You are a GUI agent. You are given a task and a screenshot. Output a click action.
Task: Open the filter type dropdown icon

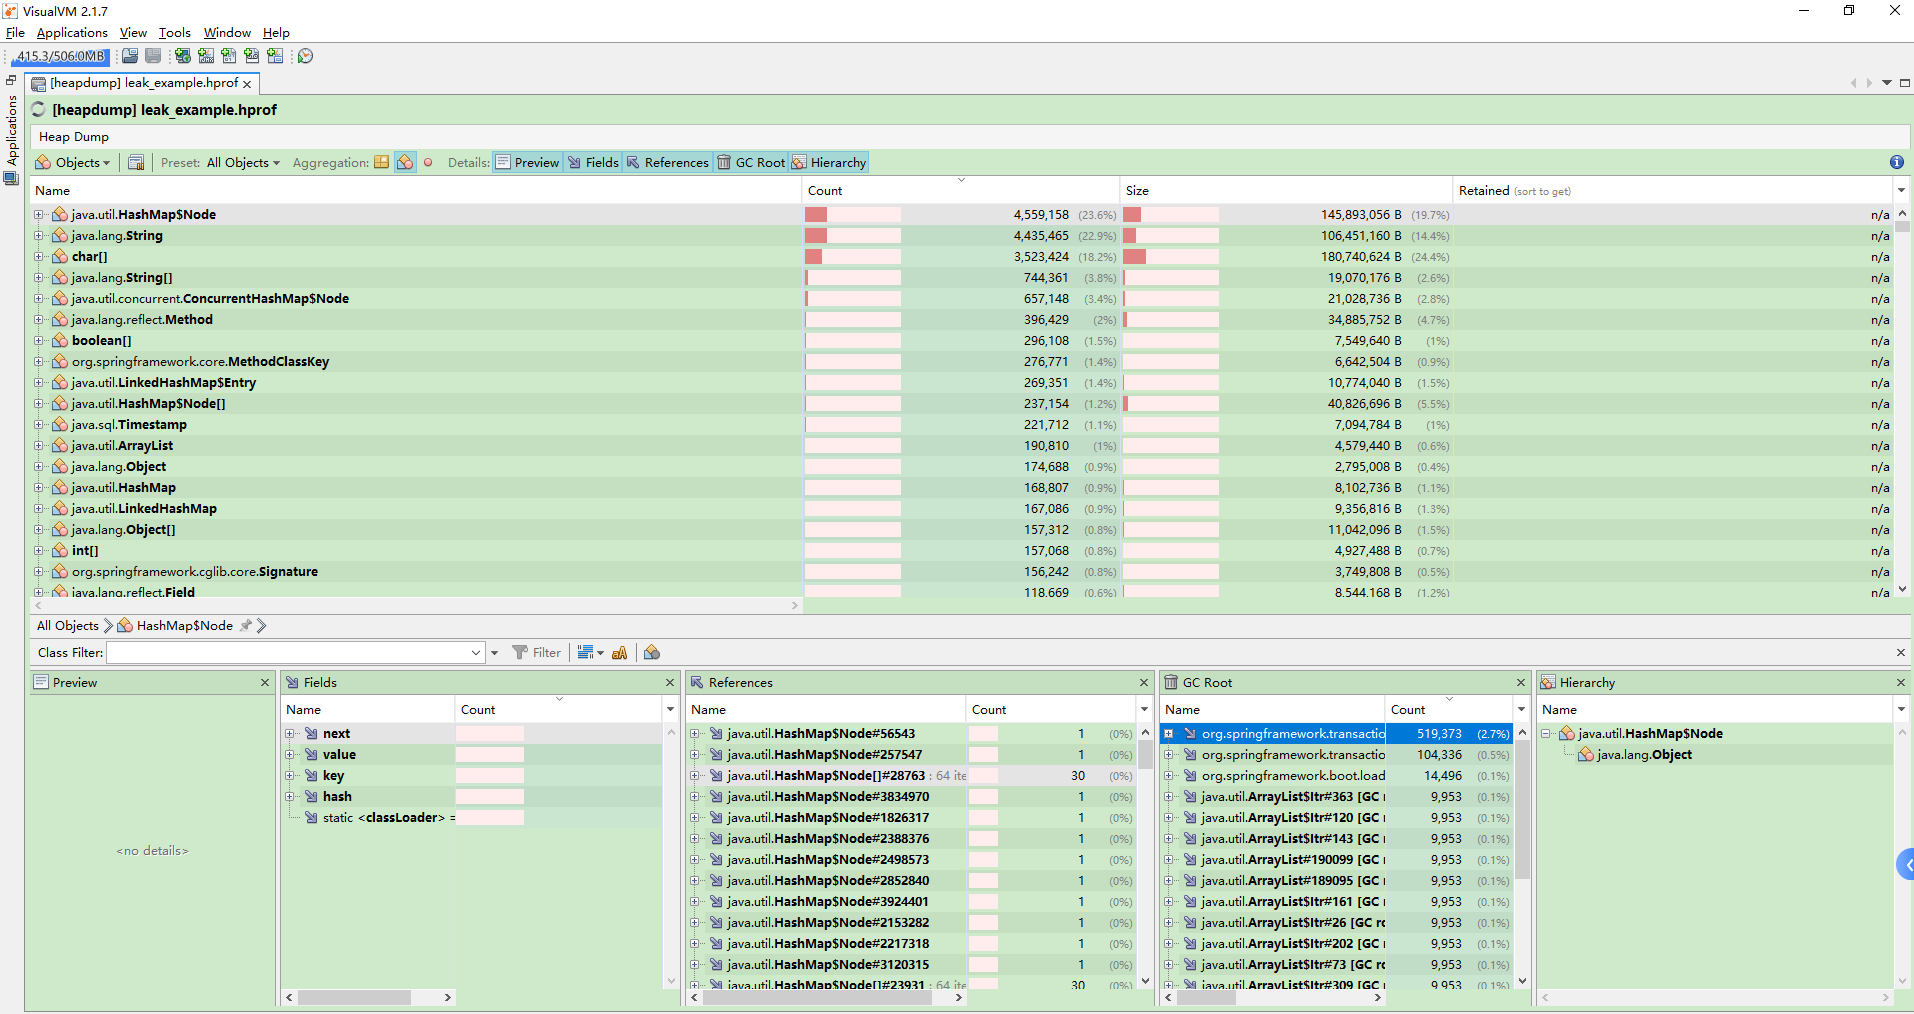591,652
